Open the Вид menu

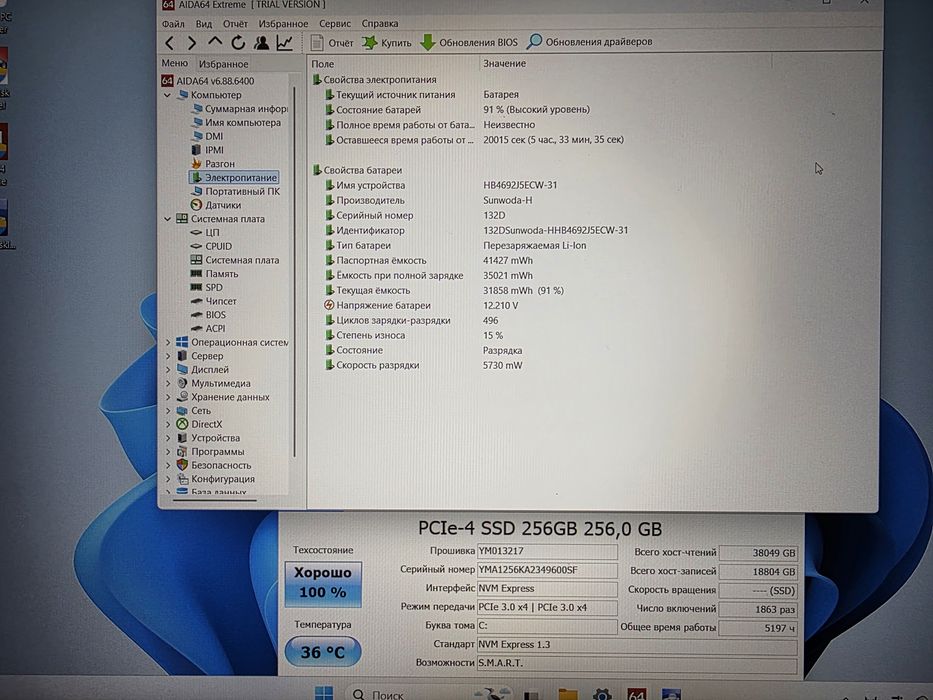[204, 24]
